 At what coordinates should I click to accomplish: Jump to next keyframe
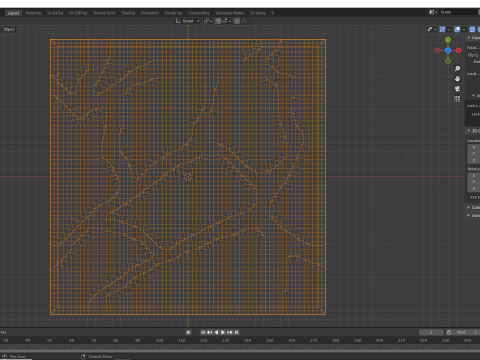tap(230, 332)
